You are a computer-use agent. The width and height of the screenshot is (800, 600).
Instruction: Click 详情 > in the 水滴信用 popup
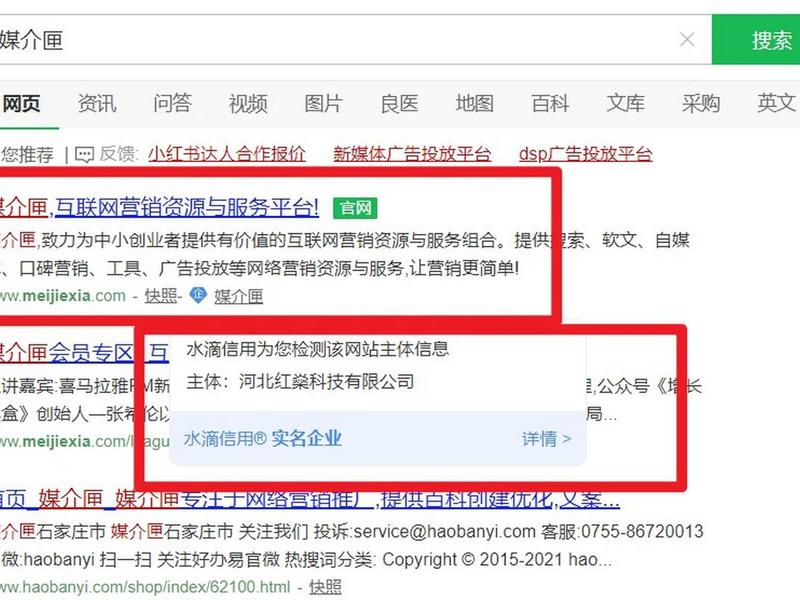[x=546, y=439]
